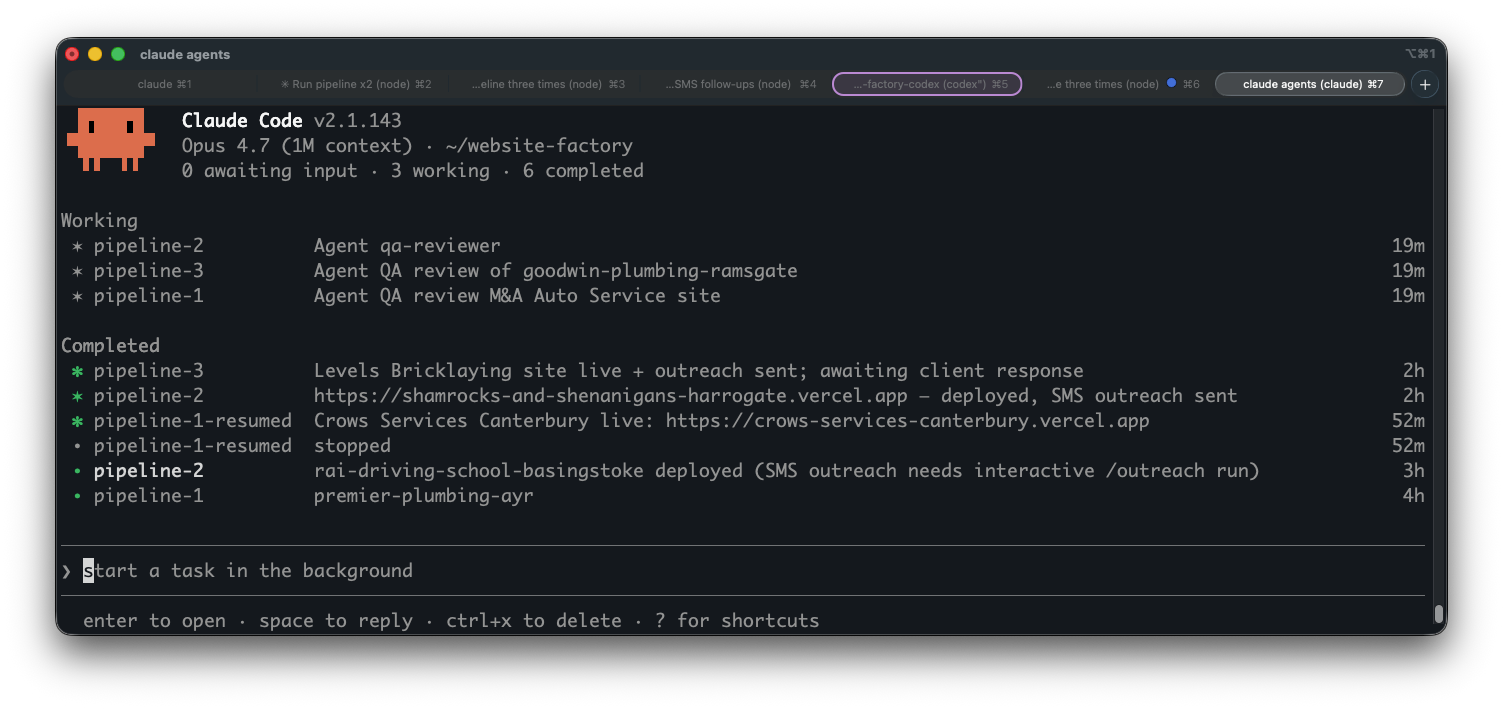Image resolution: width=1503 pixels, height=709 pixels.
Task: Select completed pipeline-1 premier-plumbing-ayr row
Action: (x=743, y=496)
